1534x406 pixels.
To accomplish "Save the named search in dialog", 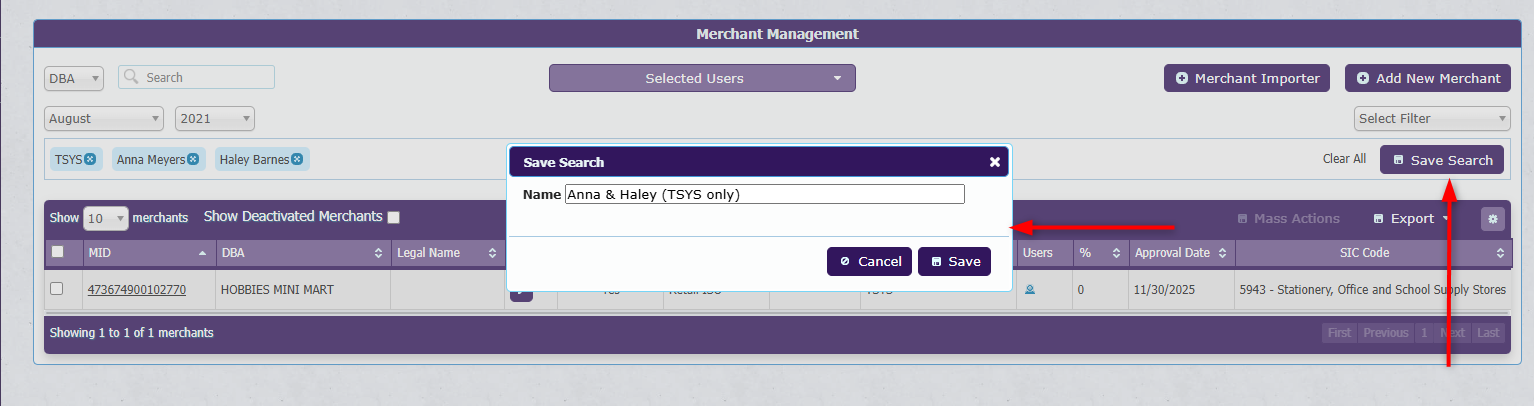I will point(954,262).
